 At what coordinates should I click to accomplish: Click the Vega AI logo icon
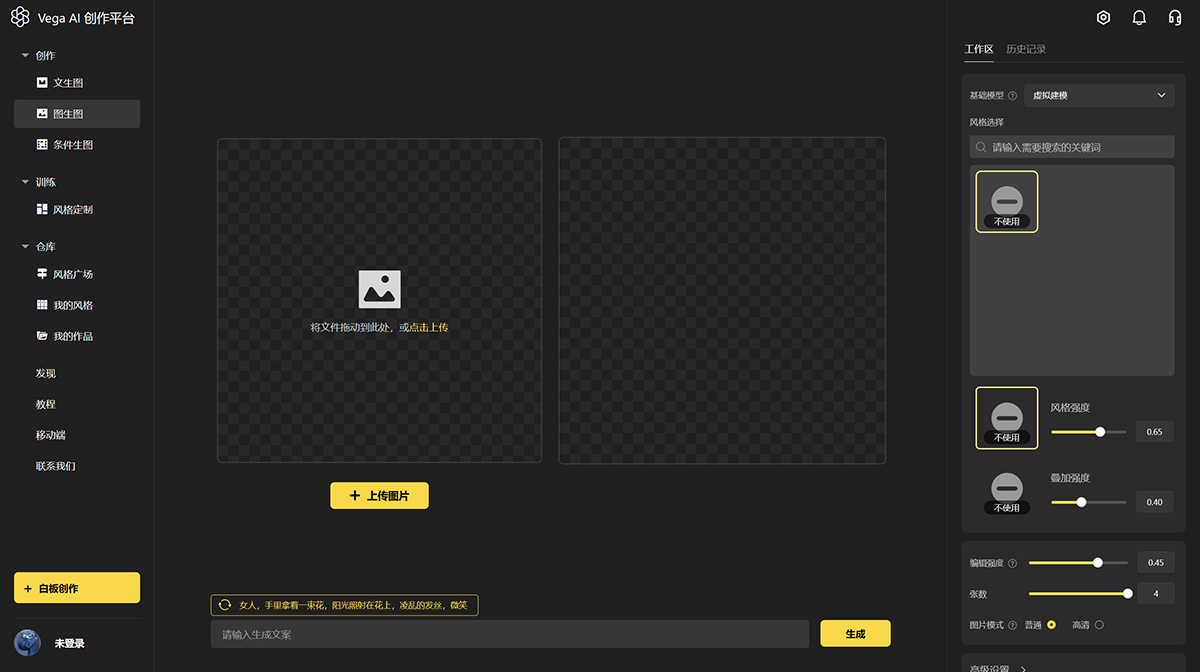point(20,18)
